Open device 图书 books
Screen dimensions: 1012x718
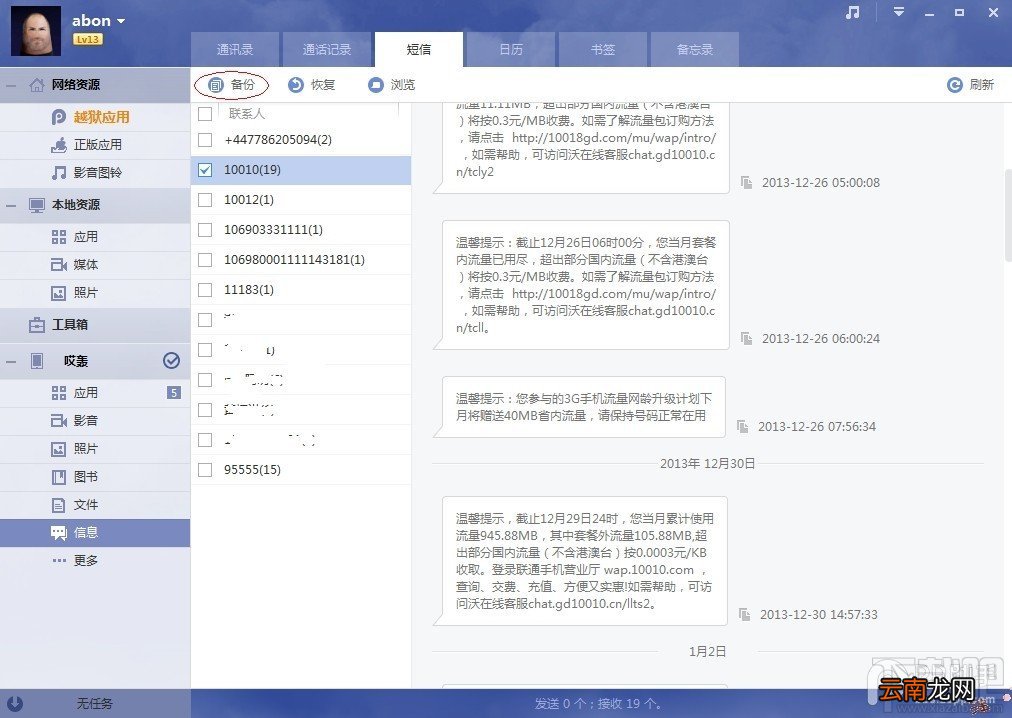tap(95, 477)
